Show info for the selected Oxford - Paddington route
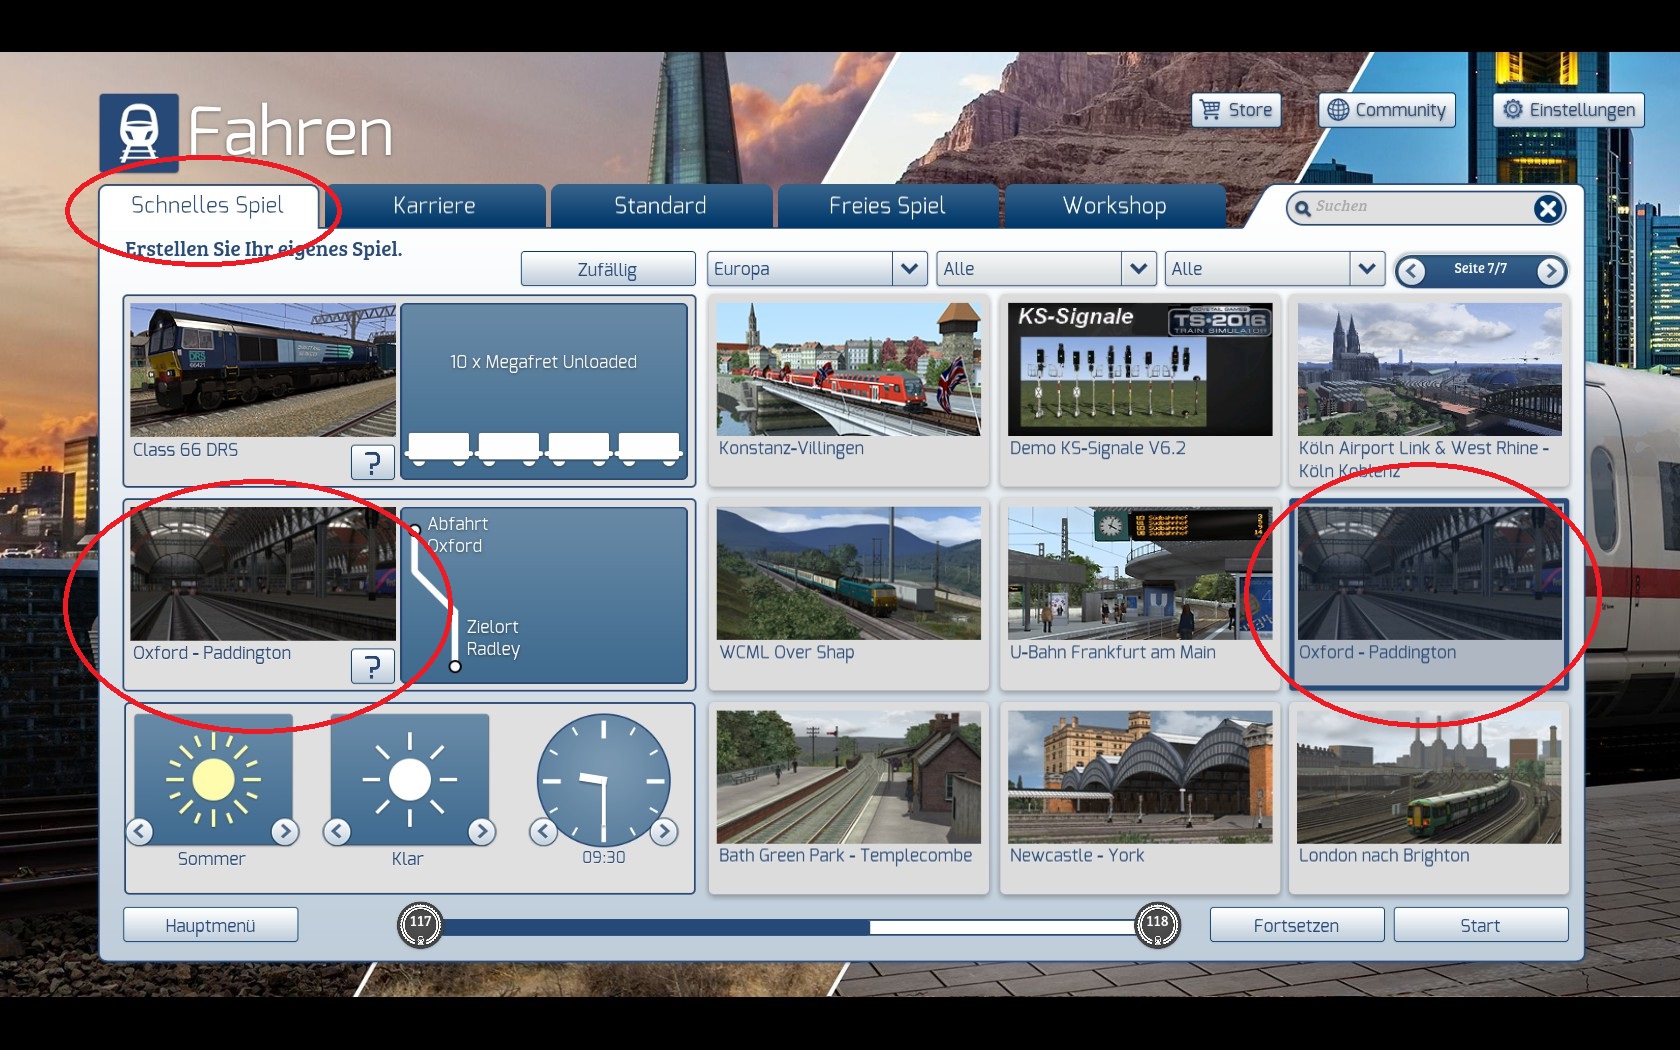This screenshot has width=1680, height=1050. point(372,666)
